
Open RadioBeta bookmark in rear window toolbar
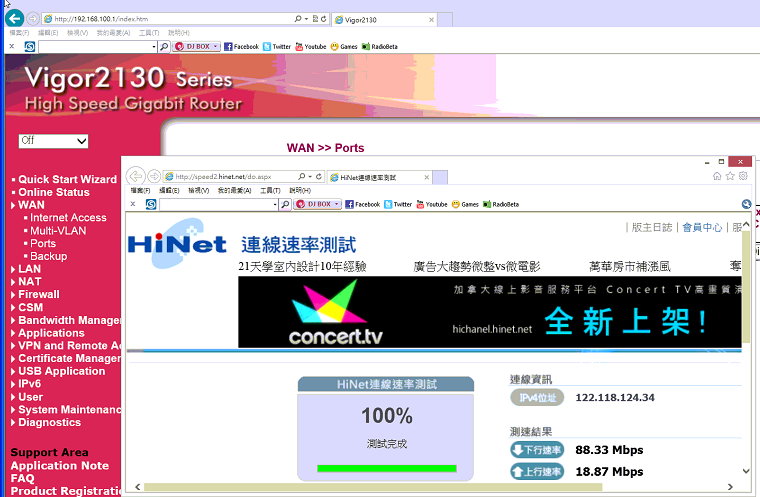click(380, 47)
